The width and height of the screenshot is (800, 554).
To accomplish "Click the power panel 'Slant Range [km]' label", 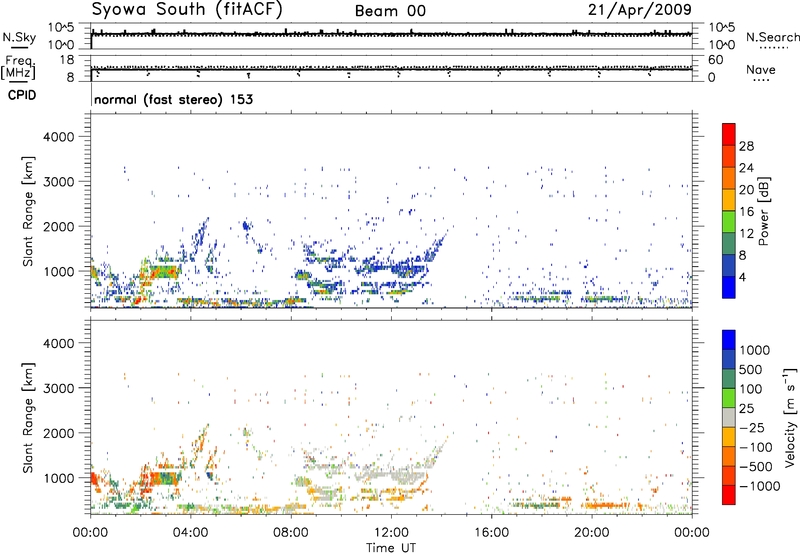I will (28, 211).
